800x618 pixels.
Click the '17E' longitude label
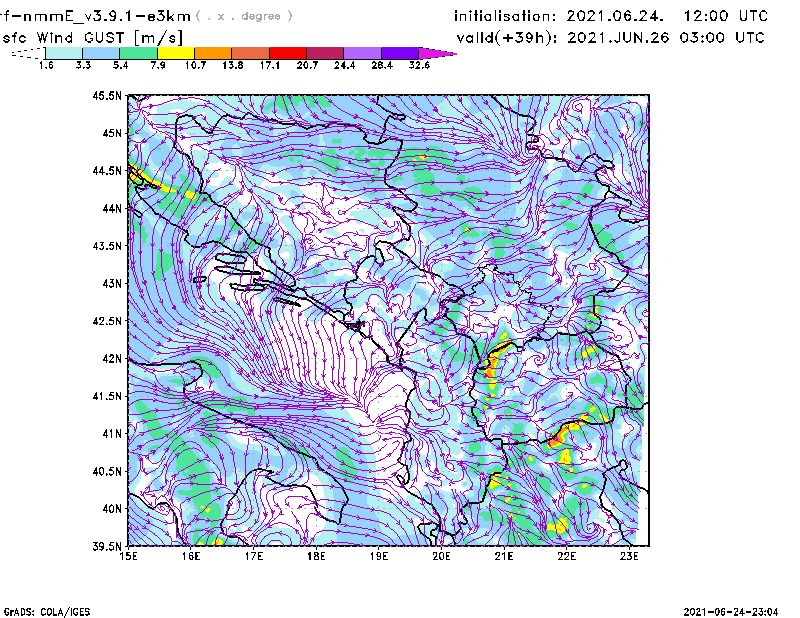coord(254,556)
